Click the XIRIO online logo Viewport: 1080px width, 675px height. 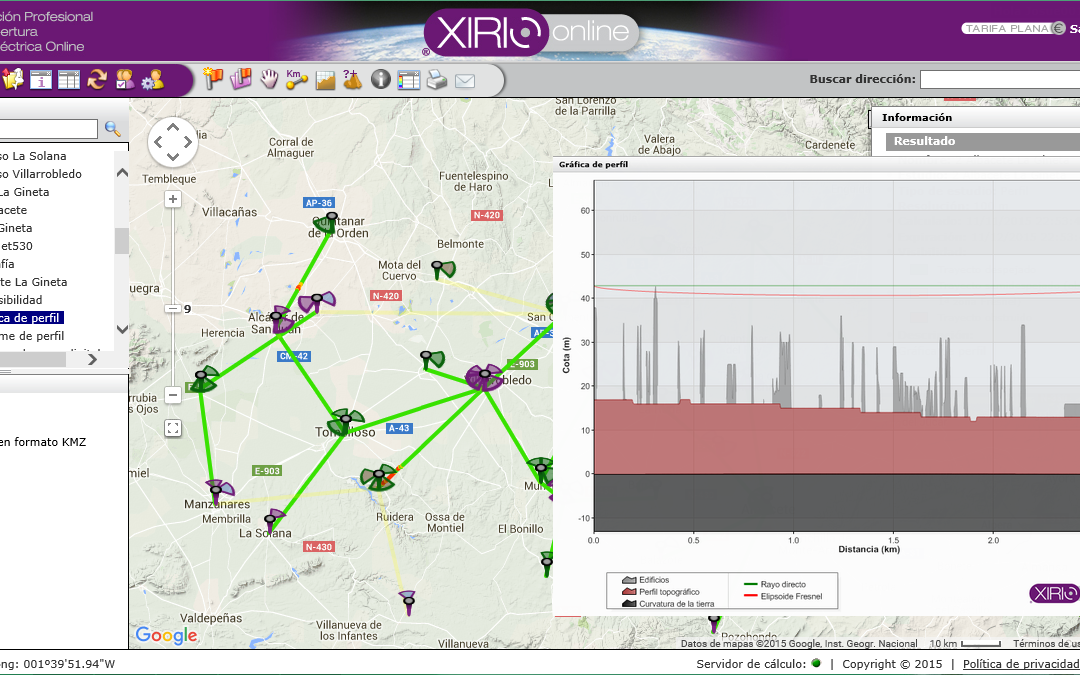[530, 32]
